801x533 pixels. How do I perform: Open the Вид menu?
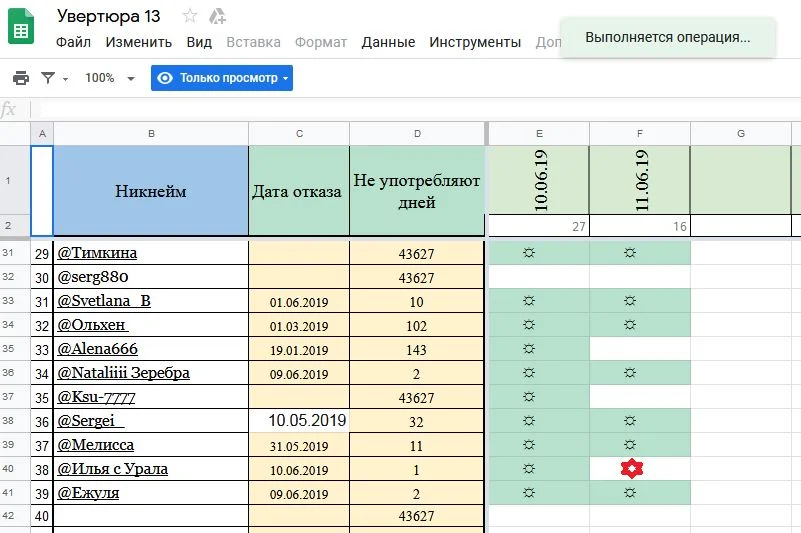click(x=199, y=42)
